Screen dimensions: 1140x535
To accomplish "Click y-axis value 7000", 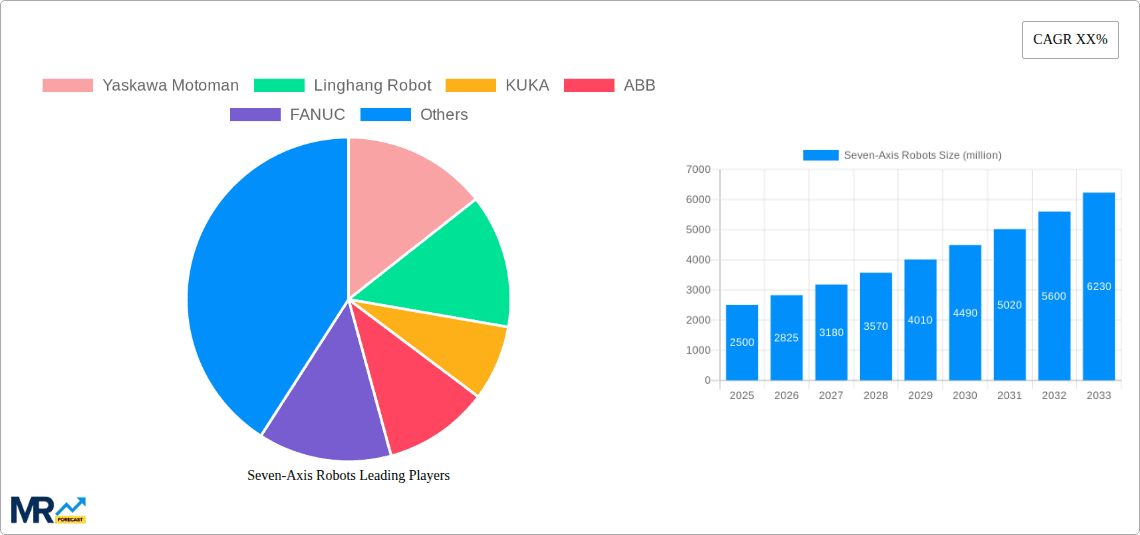I will click(x=698, y=169).
